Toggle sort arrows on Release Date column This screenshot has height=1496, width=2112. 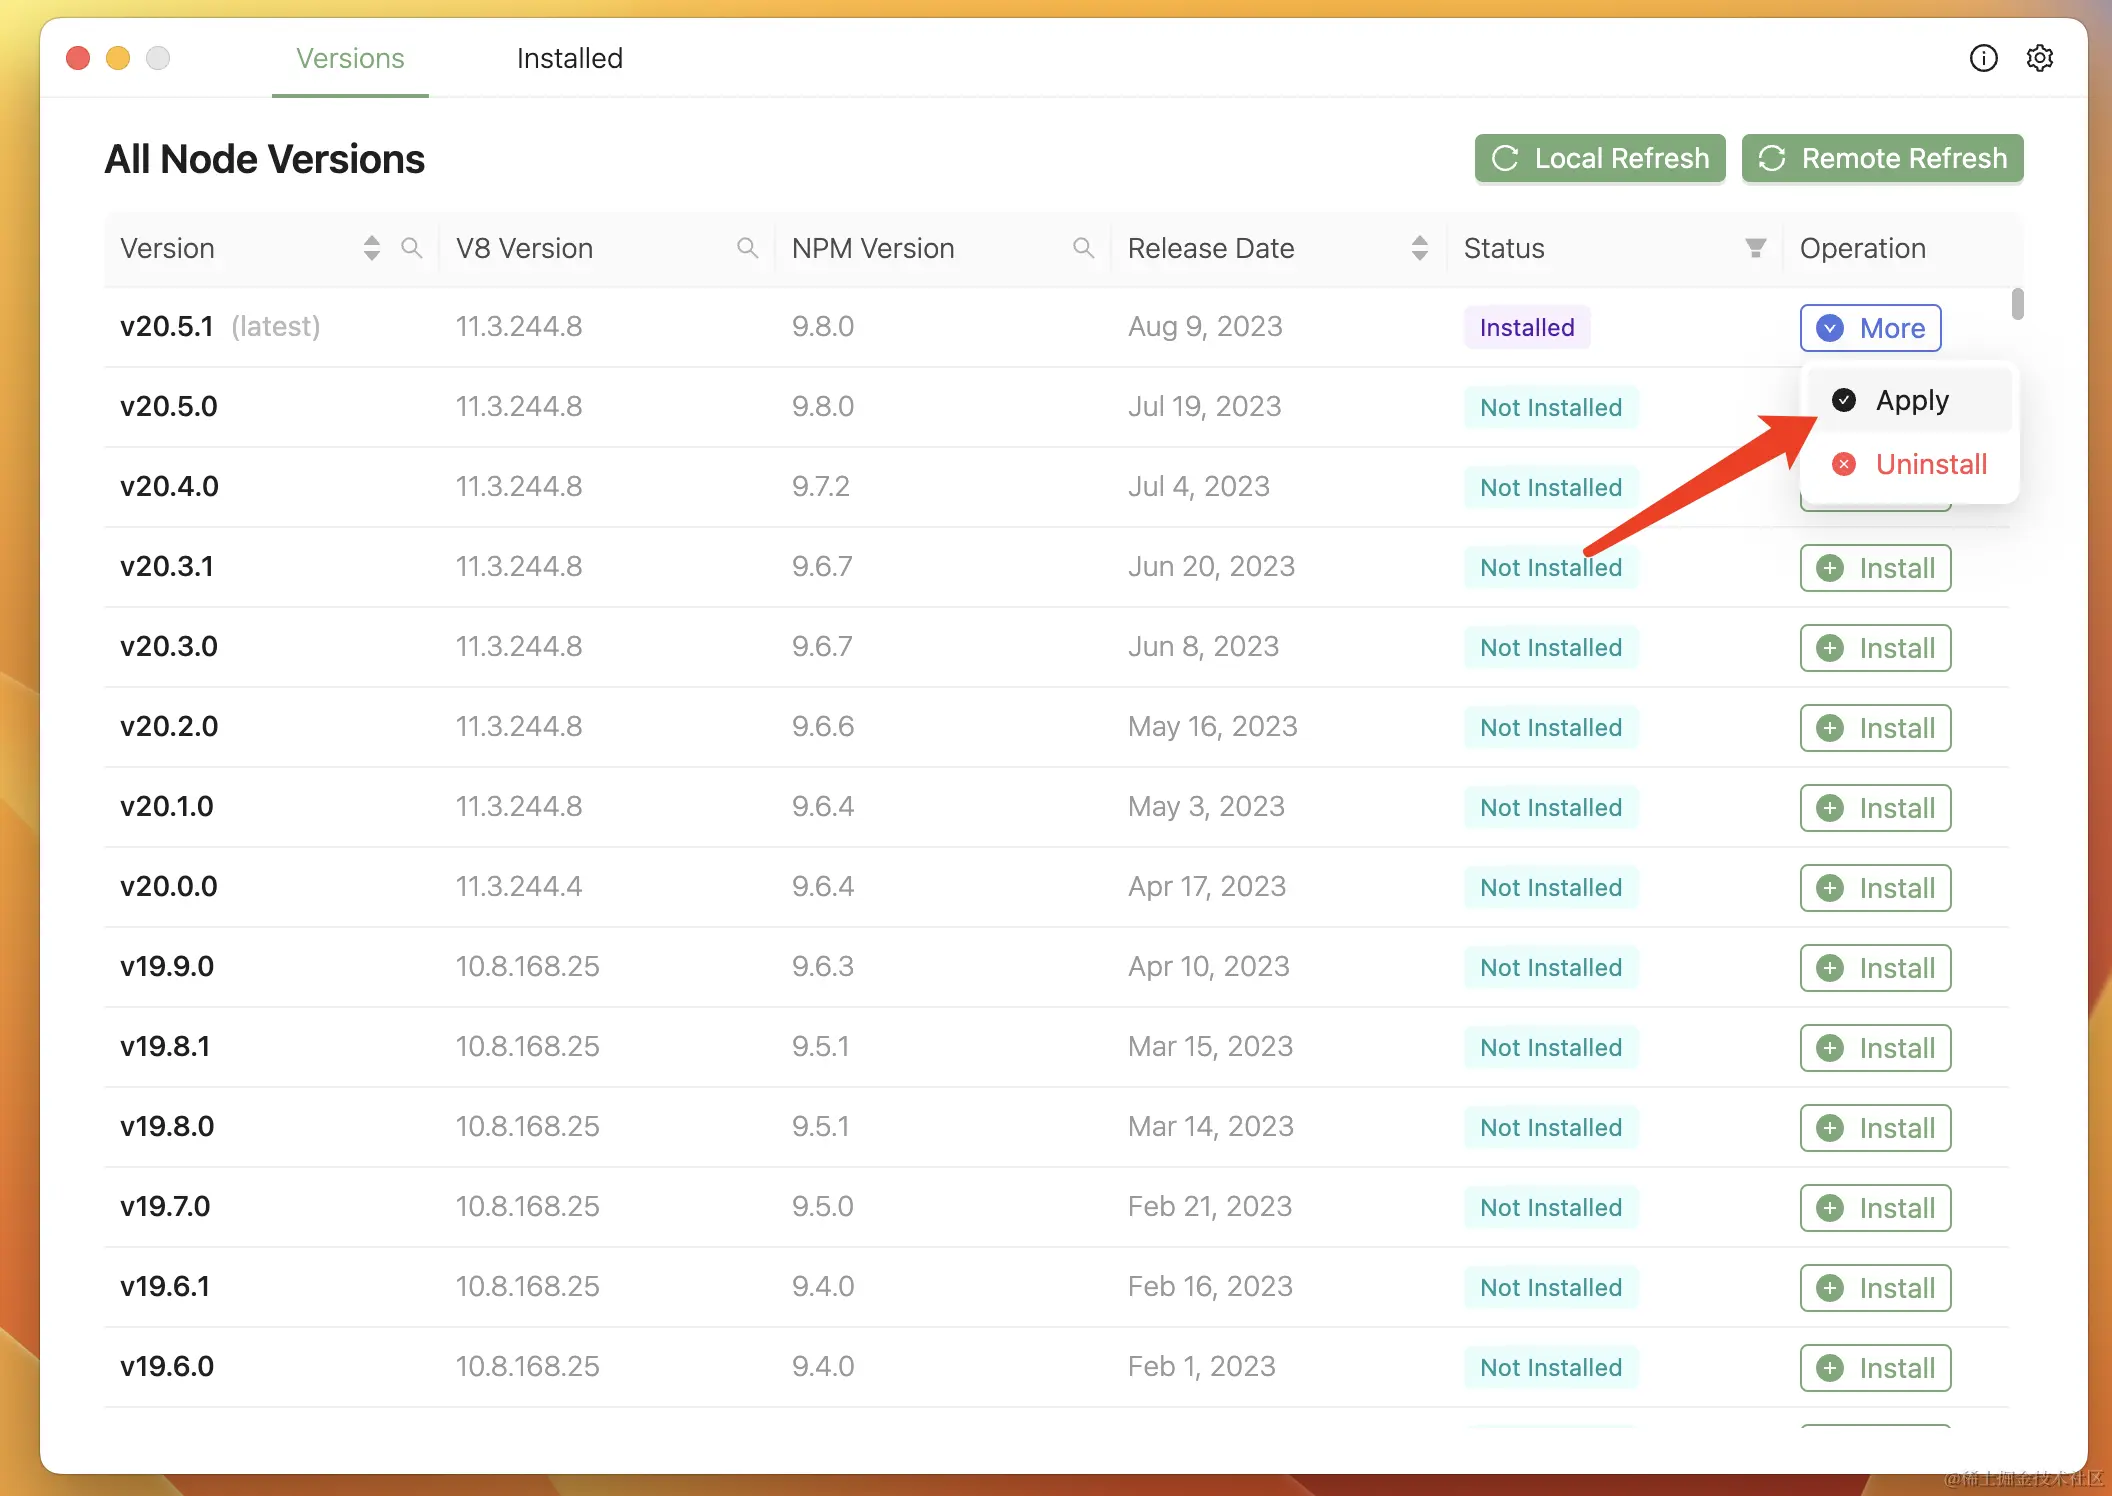pos(1419,248)
